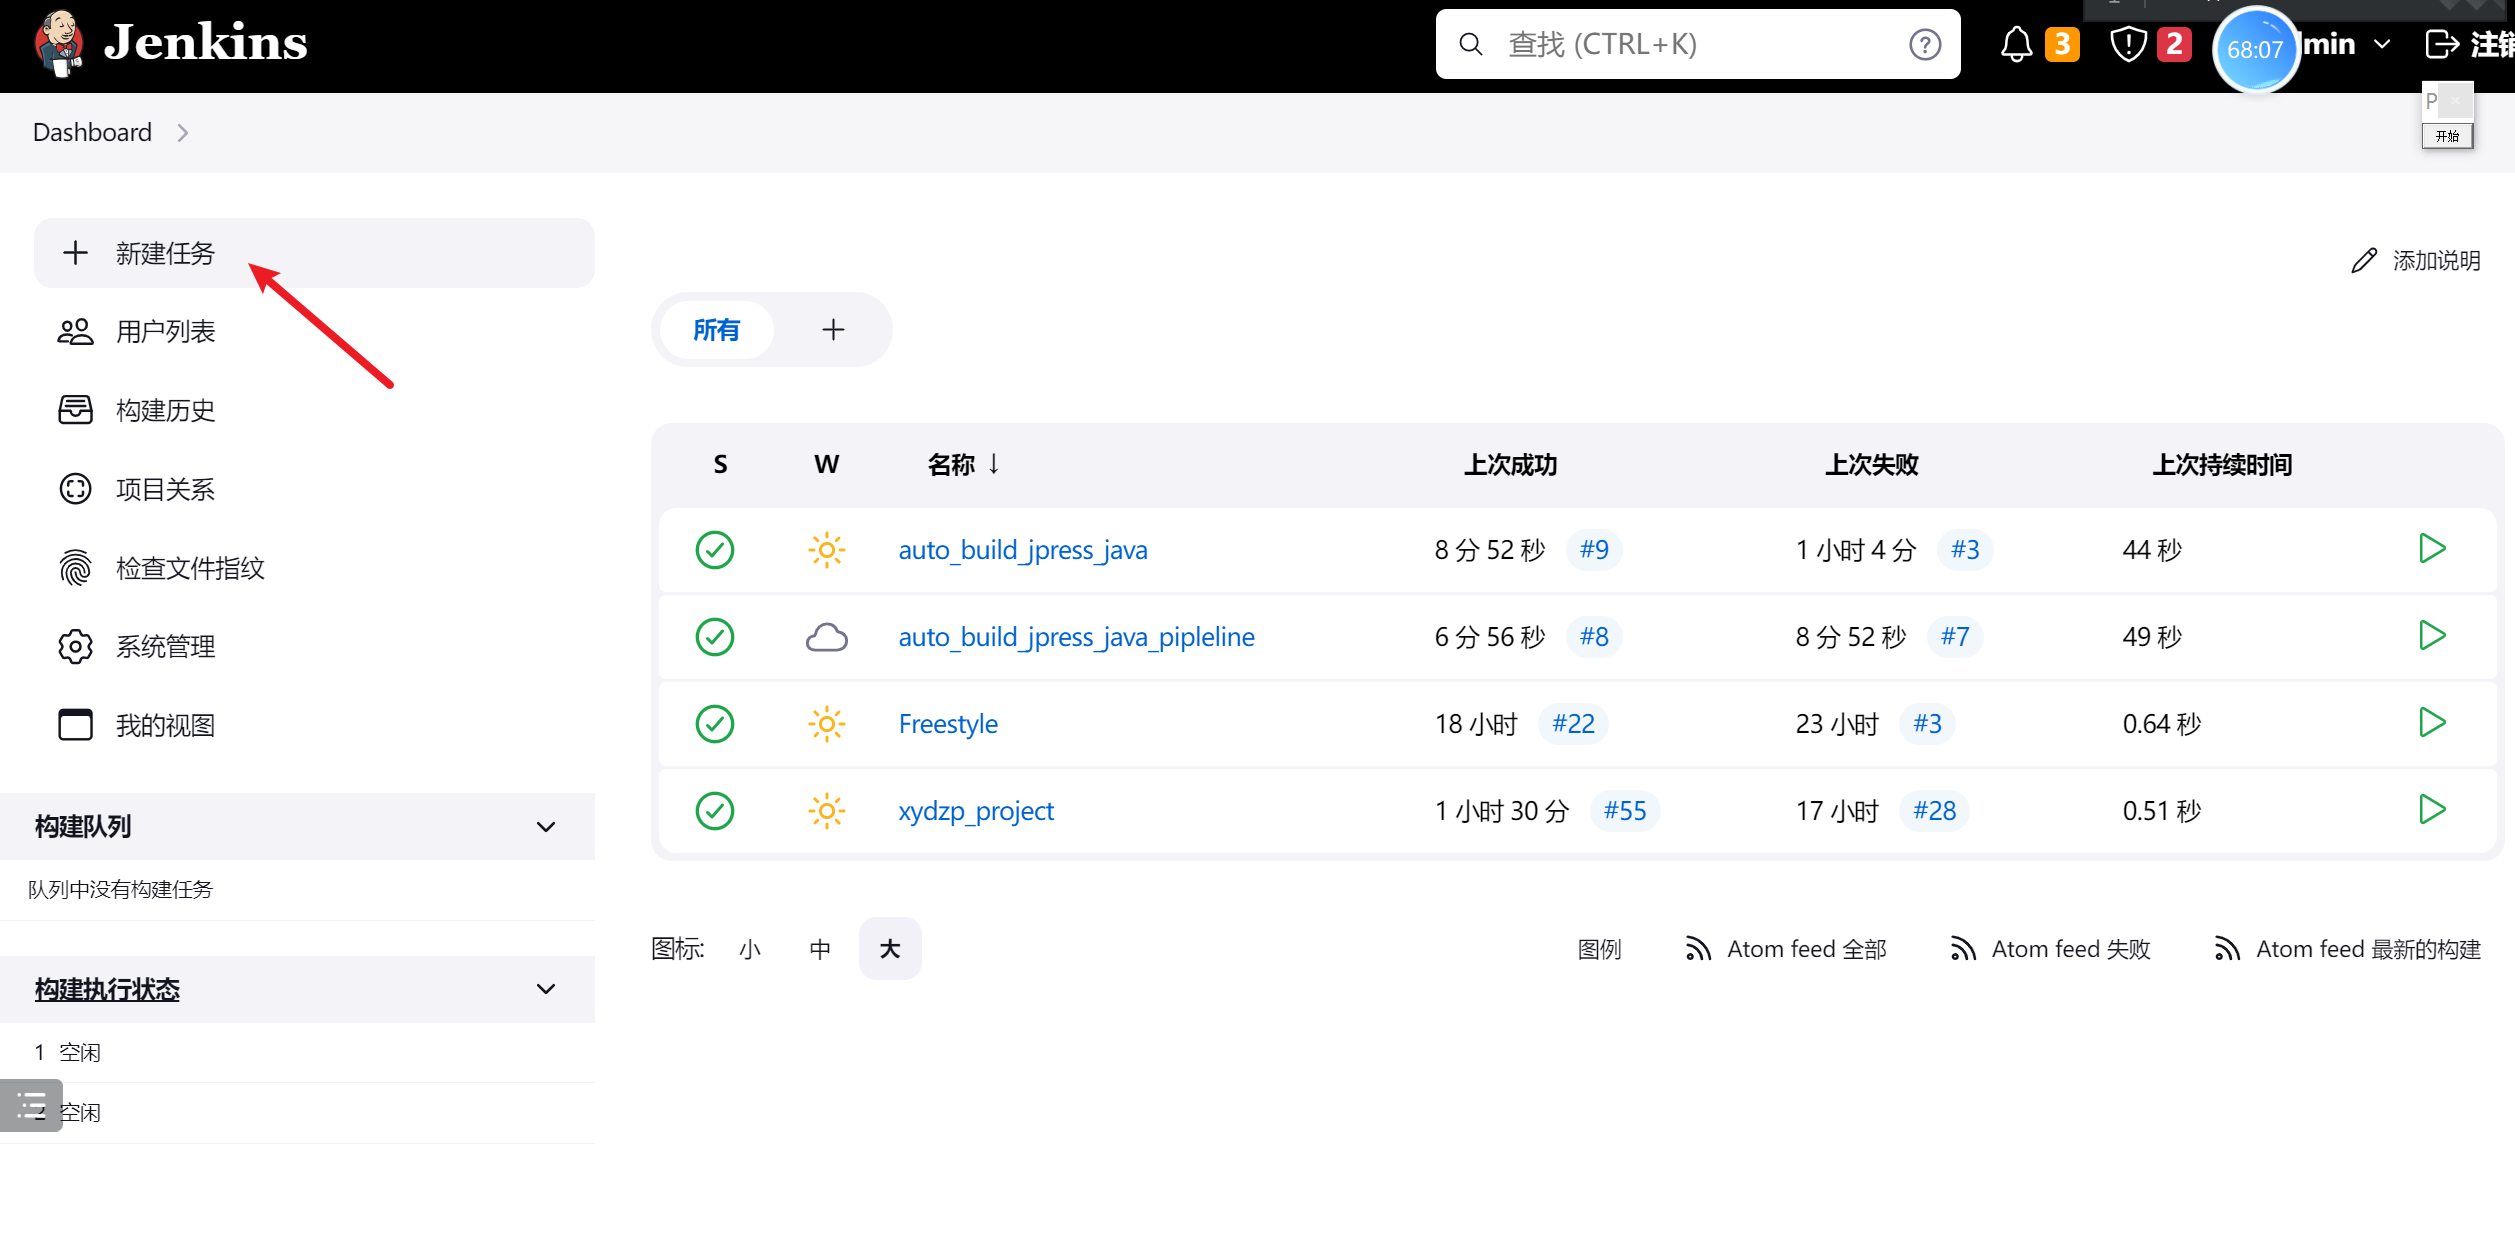Click the build history inbox icon
The image size is (2515, 1233).
tap(75, 410)
